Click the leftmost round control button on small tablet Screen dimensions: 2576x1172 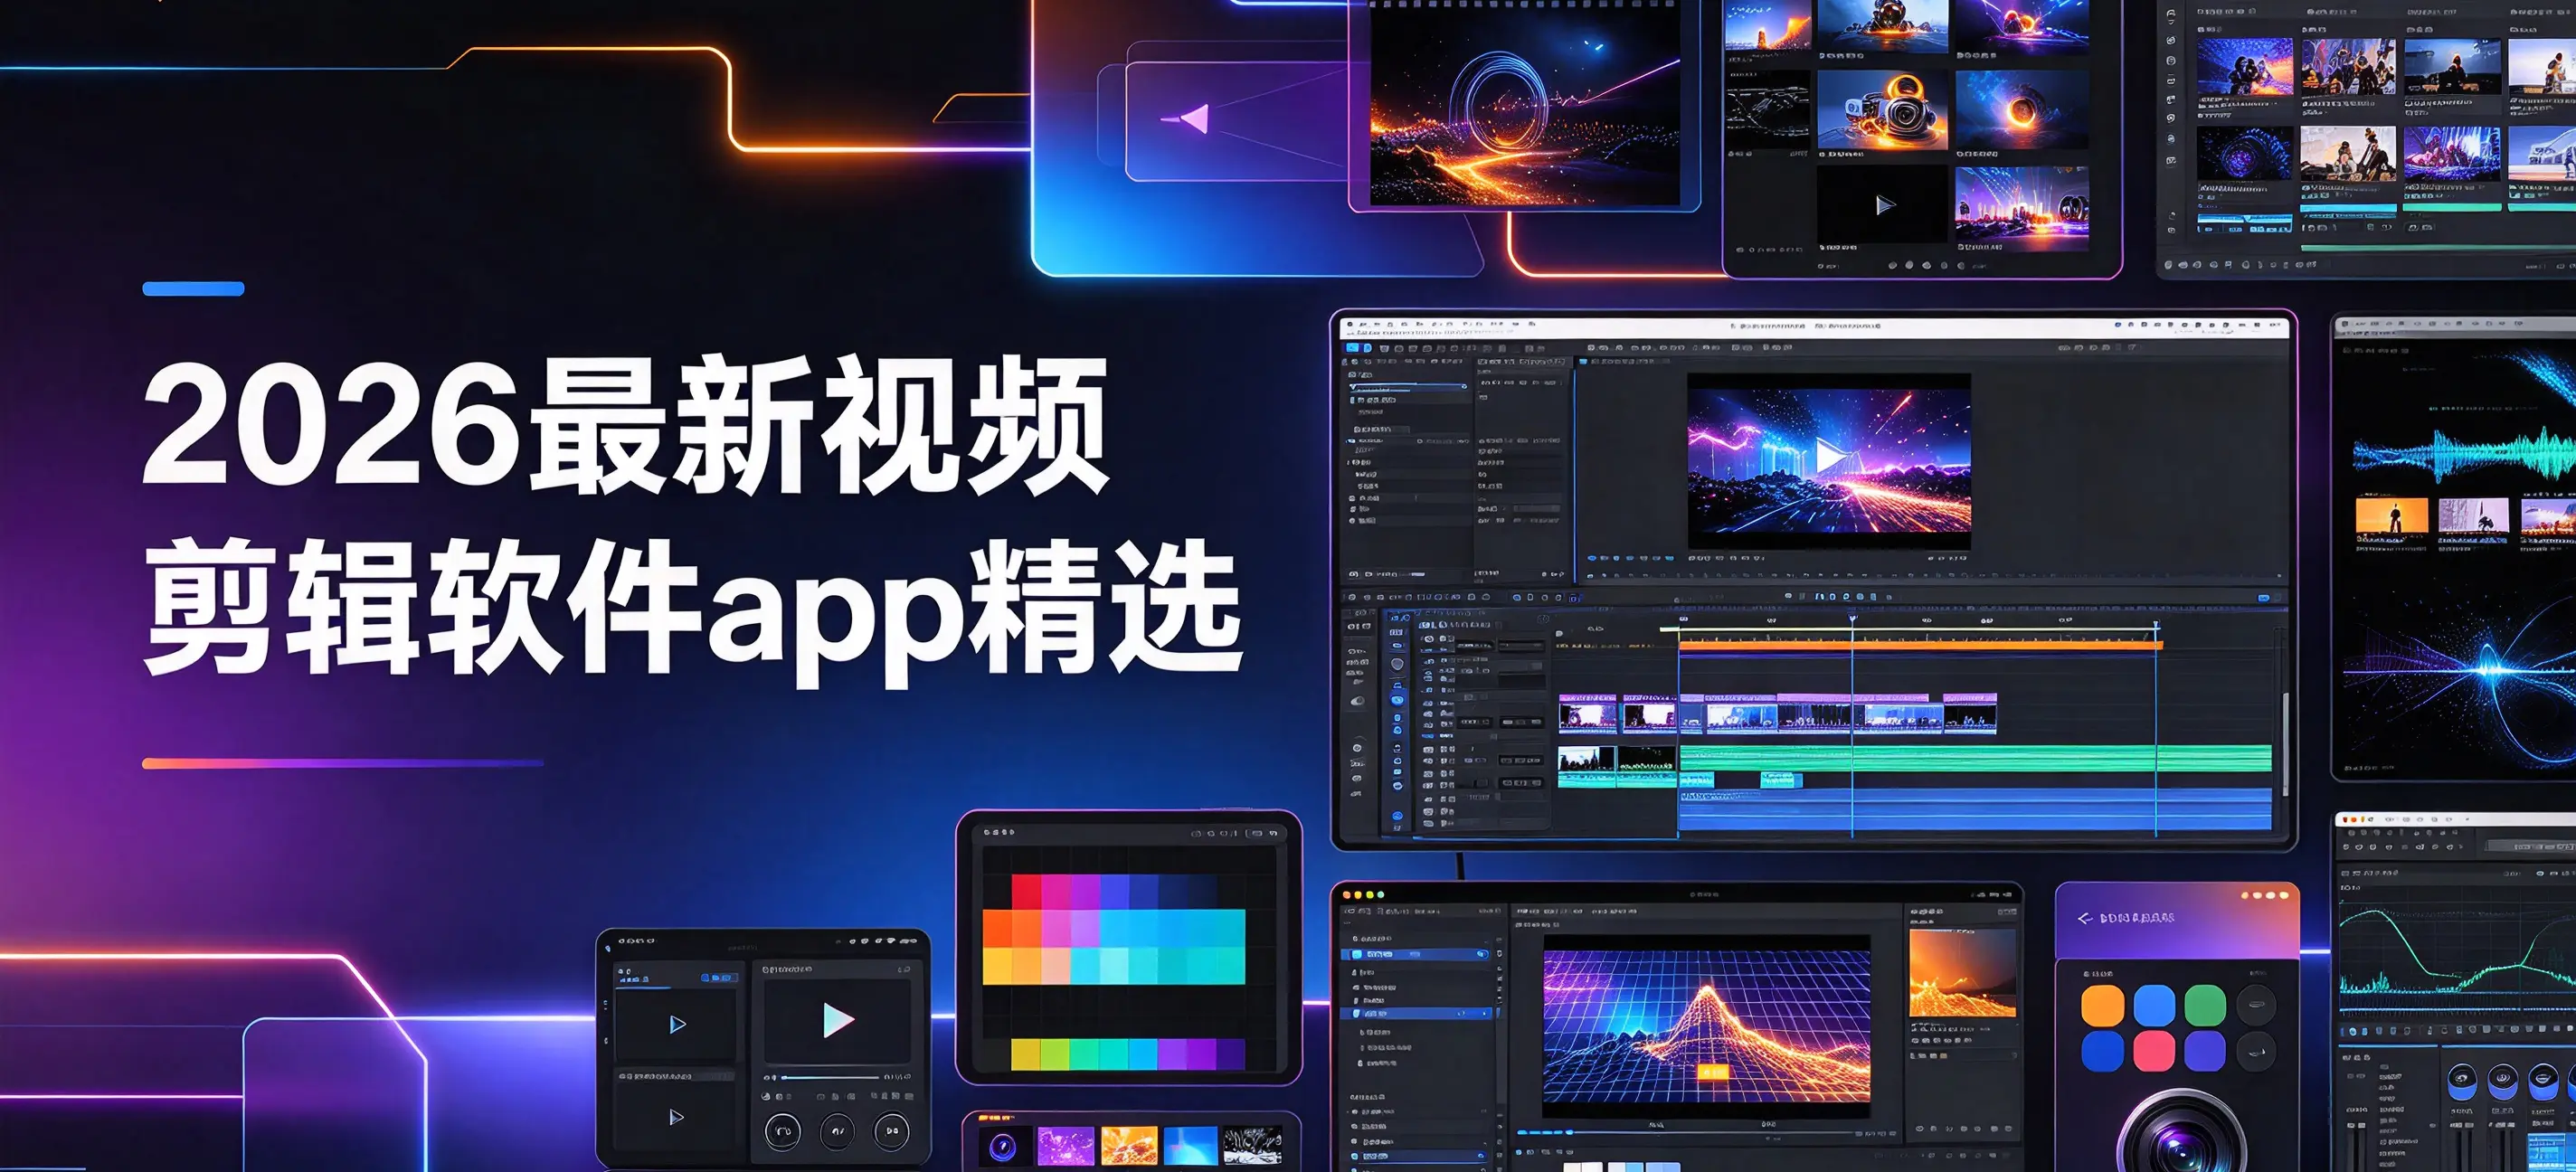(x=782, y=1131)
